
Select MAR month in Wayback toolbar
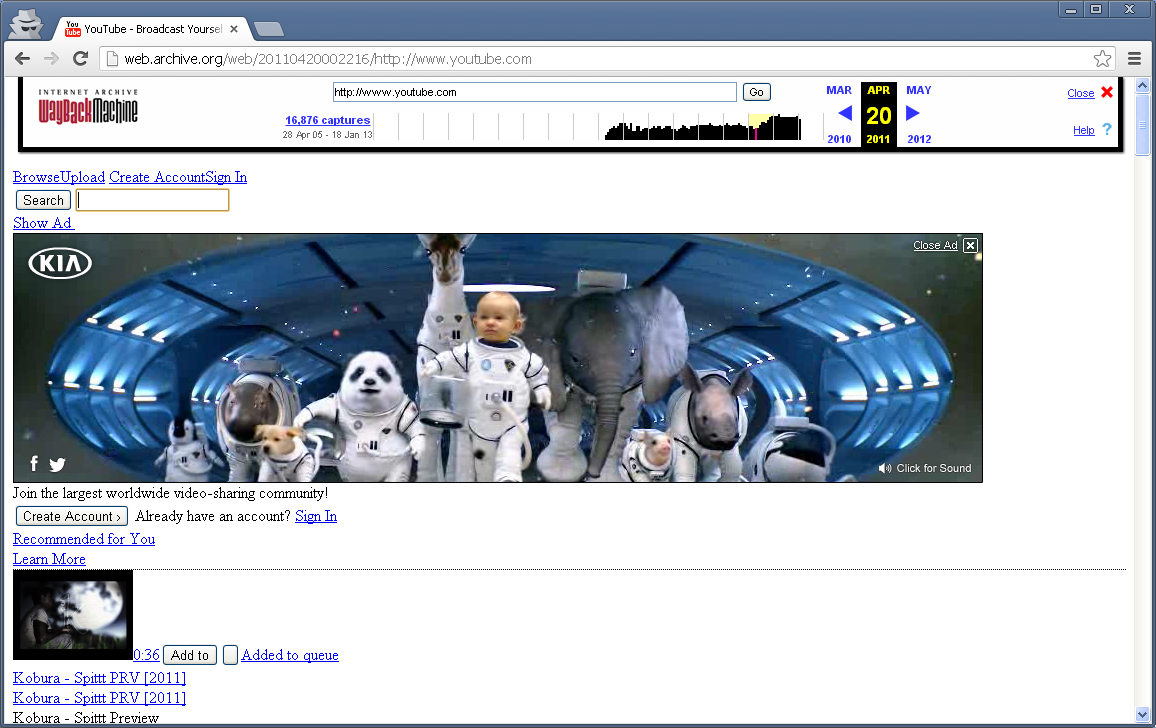839,90
